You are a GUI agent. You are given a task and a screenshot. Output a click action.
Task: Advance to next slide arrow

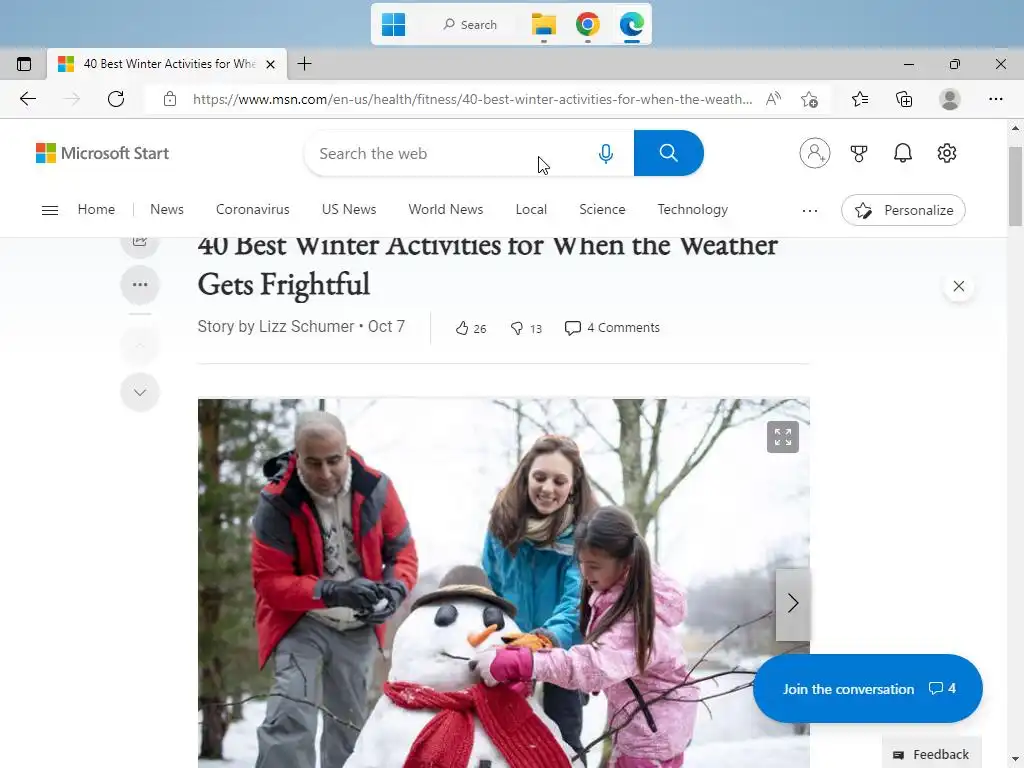[x=793, y=603]
